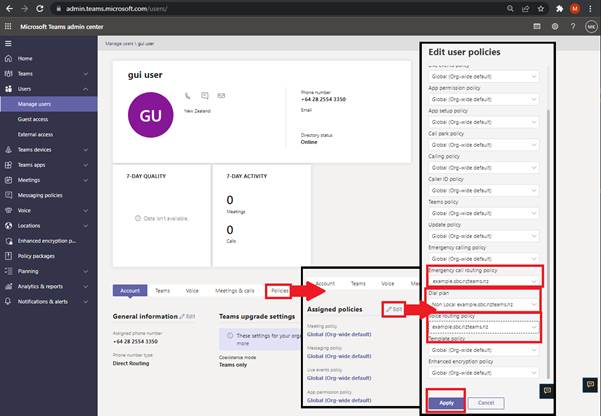Click the chat icon under gui user
Screen dimensions: 601x416
(x=205, y=96)
